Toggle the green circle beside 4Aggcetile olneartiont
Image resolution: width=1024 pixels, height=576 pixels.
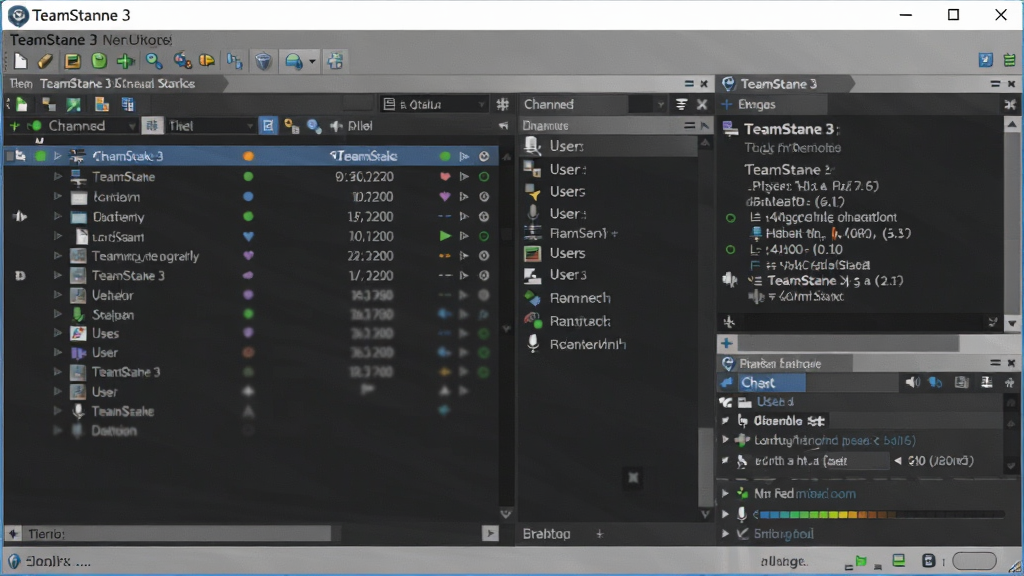pyautogui.click(x=731, y=217)
